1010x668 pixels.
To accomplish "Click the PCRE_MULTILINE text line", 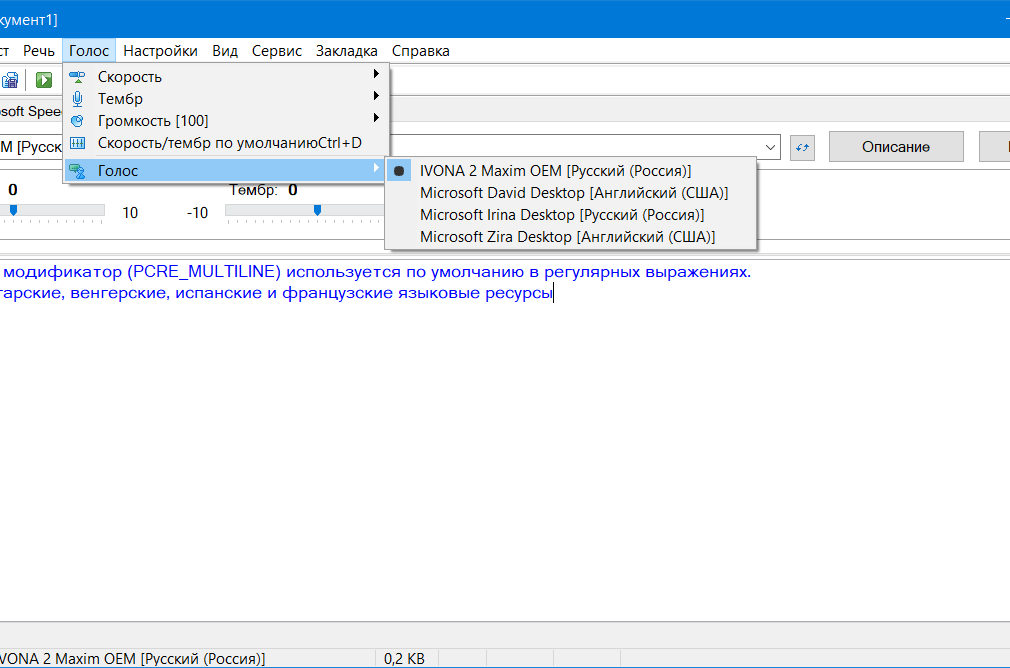I will coord(376,272).
